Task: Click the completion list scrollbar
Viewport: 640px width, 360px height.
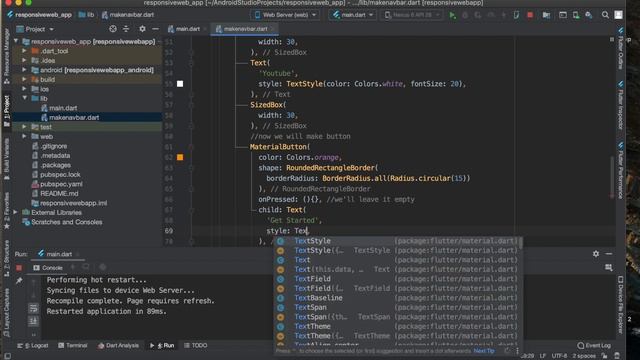Action: pyautogui.click(x=521, y=243)
